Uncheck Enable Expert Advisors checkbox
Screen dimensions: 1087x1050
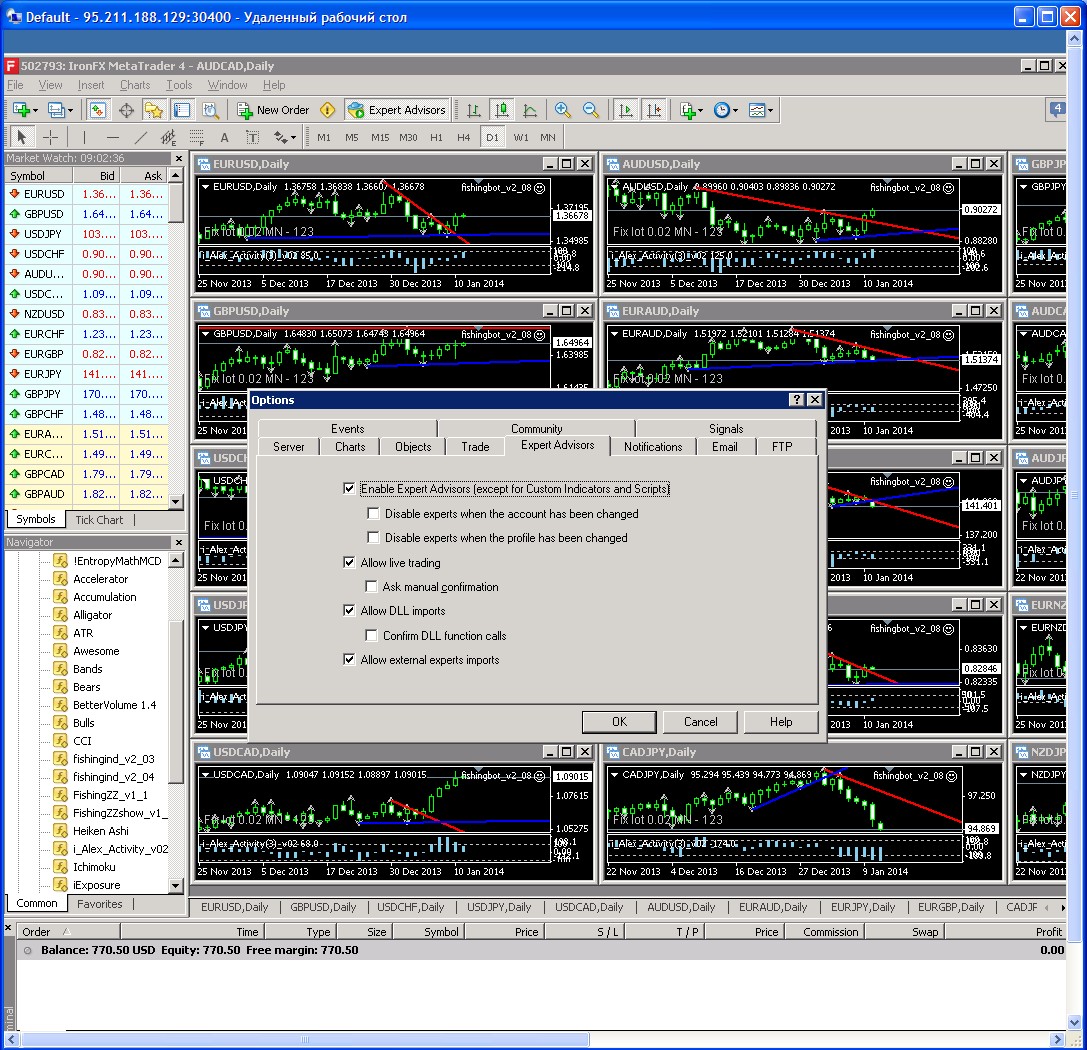[349, 489]
